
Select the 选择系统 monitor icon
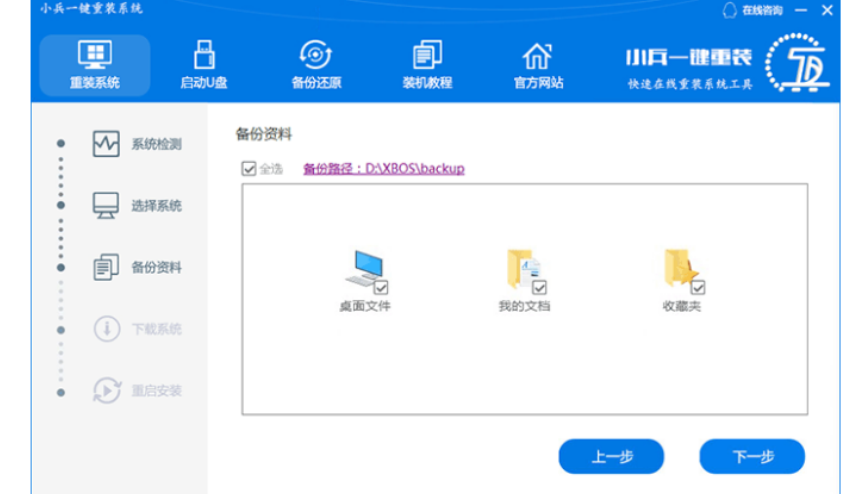click(106, 206)
